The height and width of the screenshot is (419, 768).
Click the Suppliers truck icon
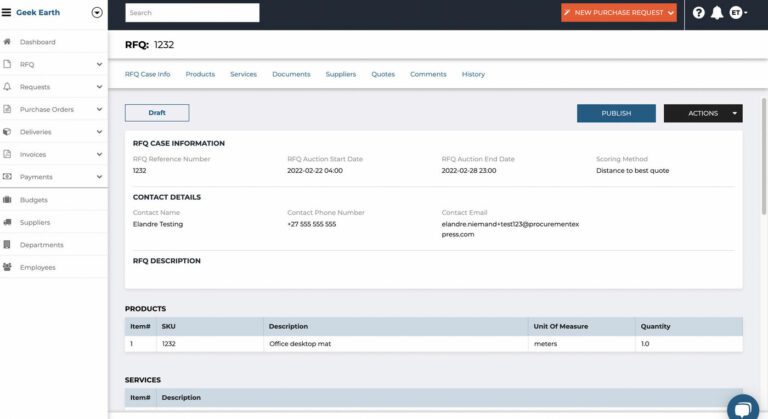coord(7,222)
